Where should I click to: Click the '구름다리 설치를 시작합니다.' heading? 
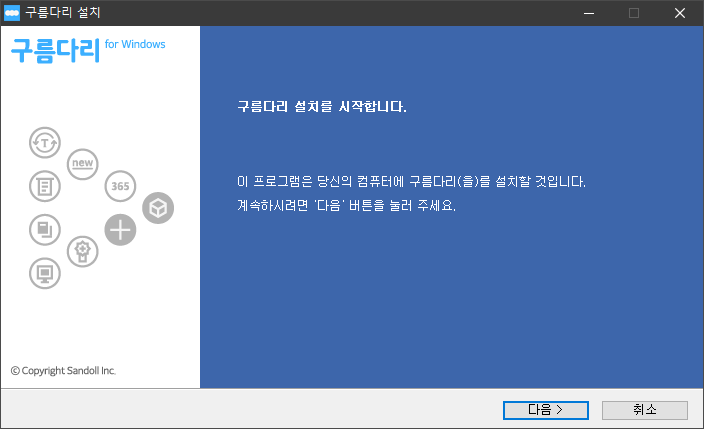322,106
